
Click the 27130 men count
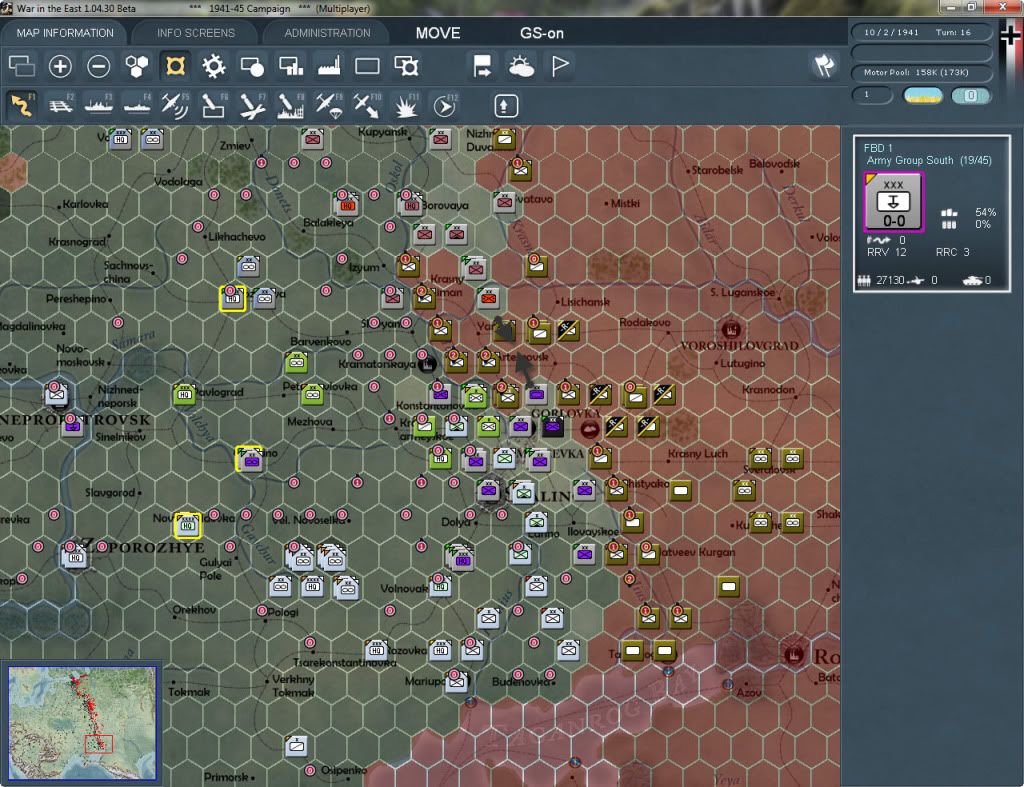click(x=890, y=280)
